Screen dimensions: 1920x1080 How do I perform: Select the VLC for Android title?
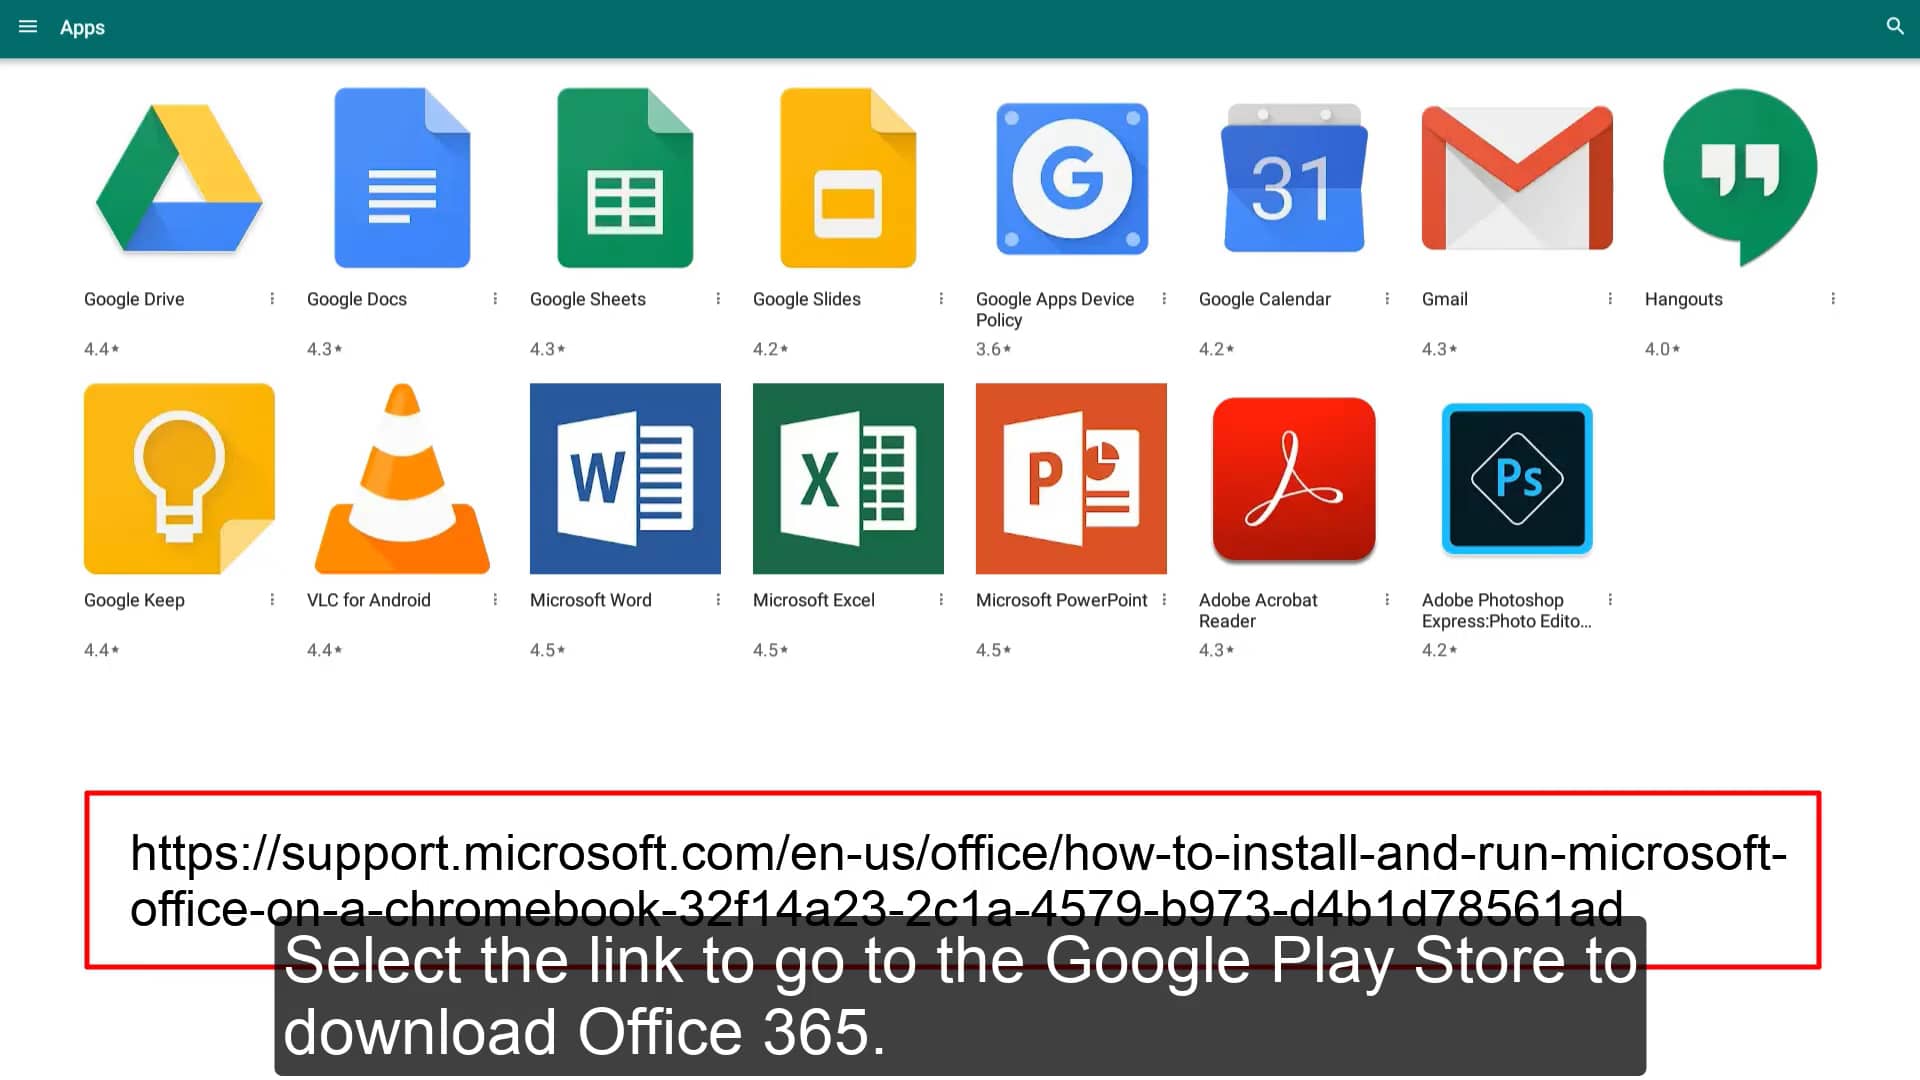point(369,600)
